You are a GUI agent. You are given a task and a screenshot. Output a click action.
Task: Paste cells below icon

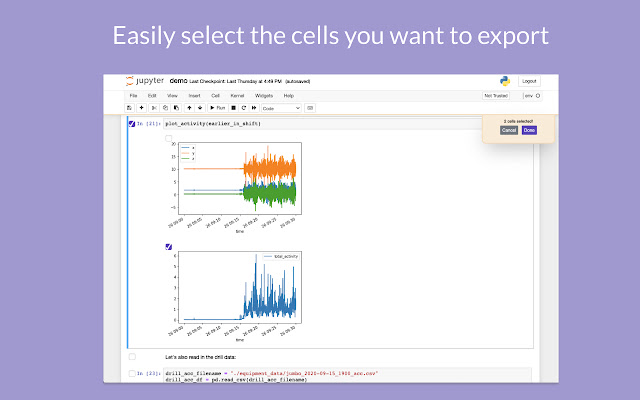tap(176, 108)
